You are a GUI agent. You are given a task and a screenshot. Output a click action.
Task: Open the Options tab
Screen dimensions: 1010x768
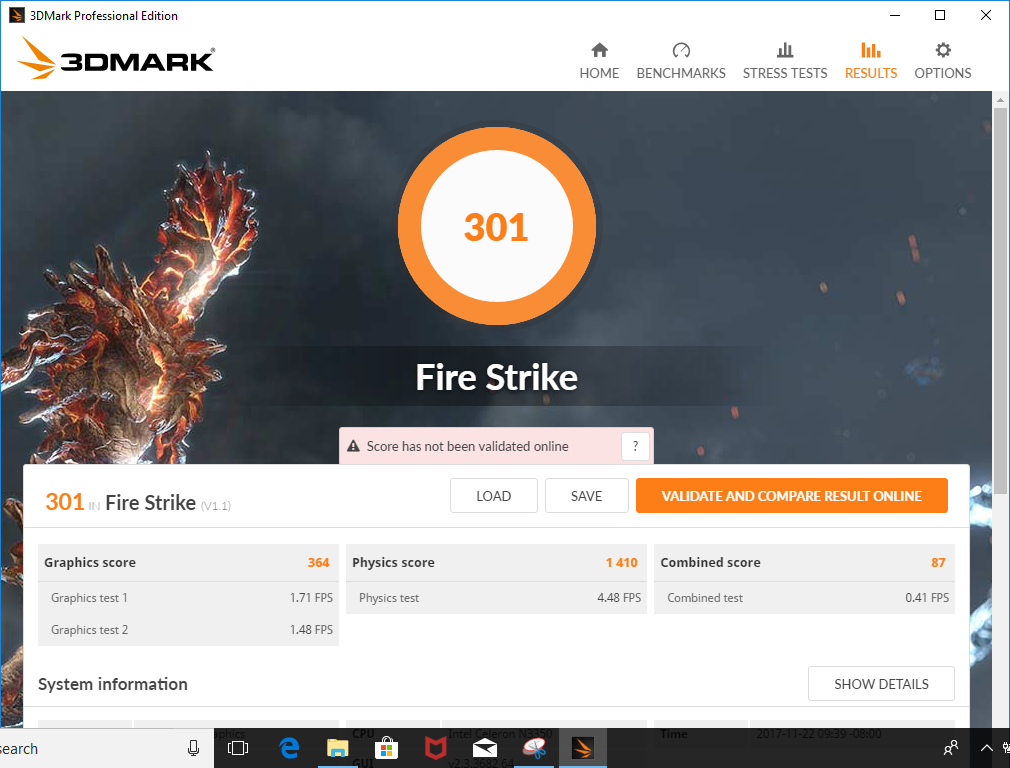[x=942, y=61]
